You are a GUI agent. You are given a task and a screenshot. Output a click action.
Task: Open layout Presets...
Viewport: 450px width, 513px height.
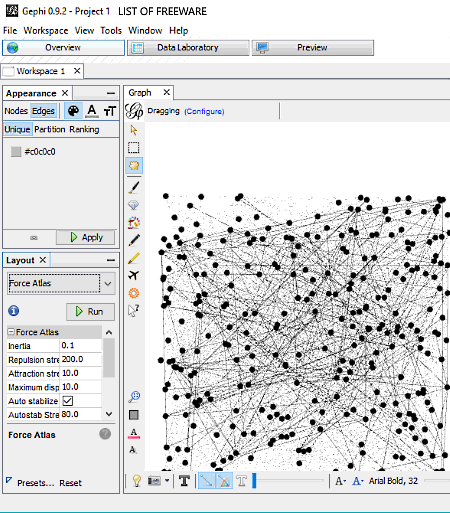click(x=36, y=483)
